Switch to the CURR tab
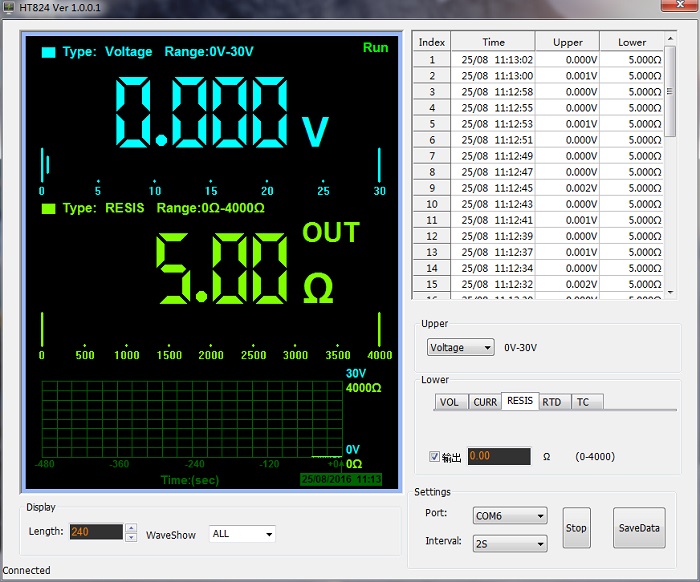The width and height of the screenshot is (700, 582). coord(485,402)
